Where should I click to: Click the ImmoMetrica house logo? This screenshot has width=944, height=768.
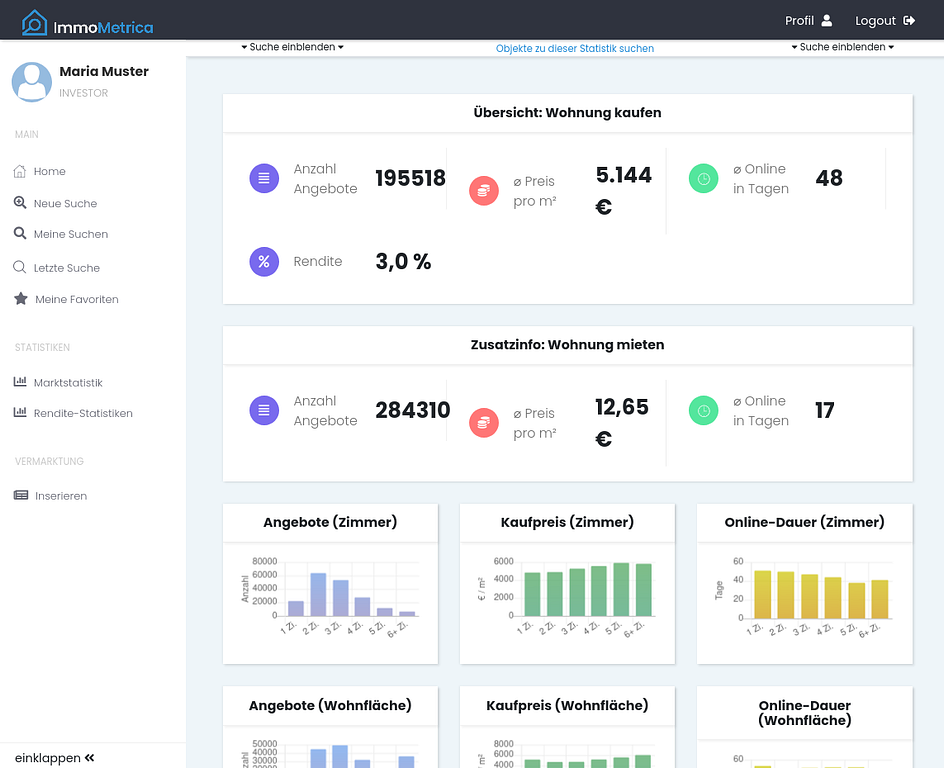pos(35,22)
